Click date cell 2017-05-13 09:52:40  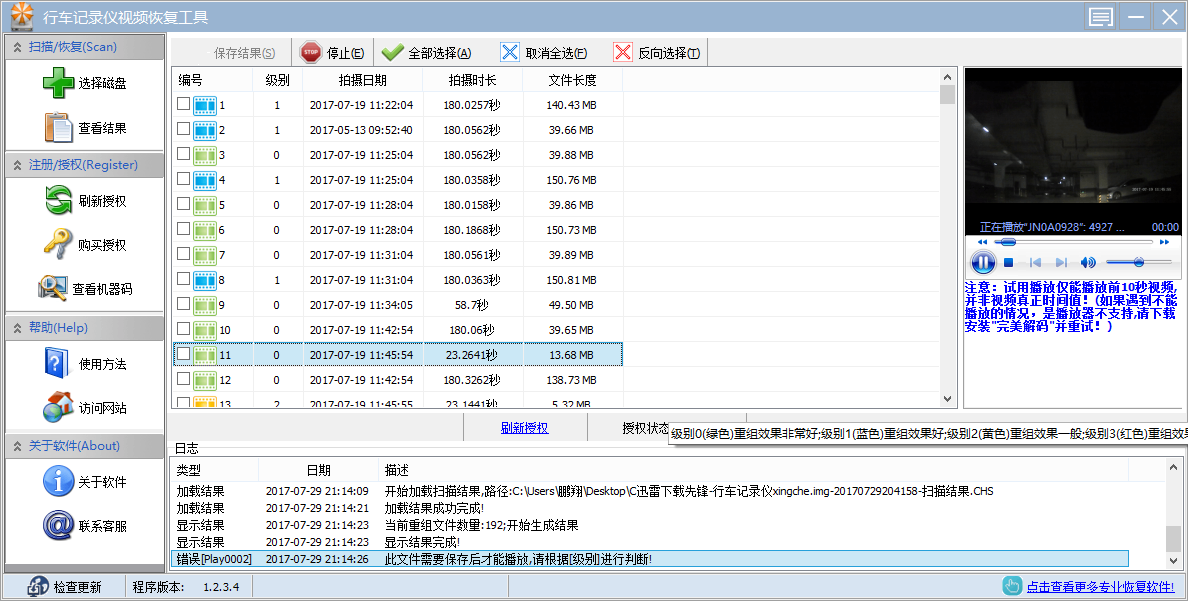pos(361,130)
